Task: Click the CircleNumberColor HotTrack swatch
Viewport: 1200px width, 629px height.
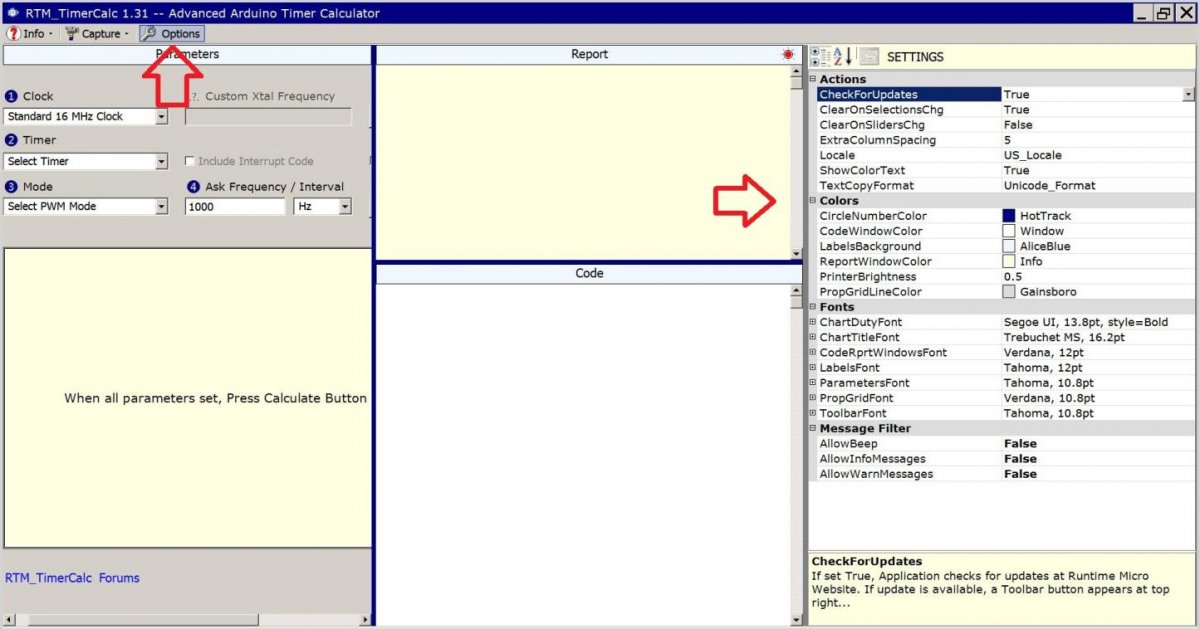Action: (x=1009, y=216)
